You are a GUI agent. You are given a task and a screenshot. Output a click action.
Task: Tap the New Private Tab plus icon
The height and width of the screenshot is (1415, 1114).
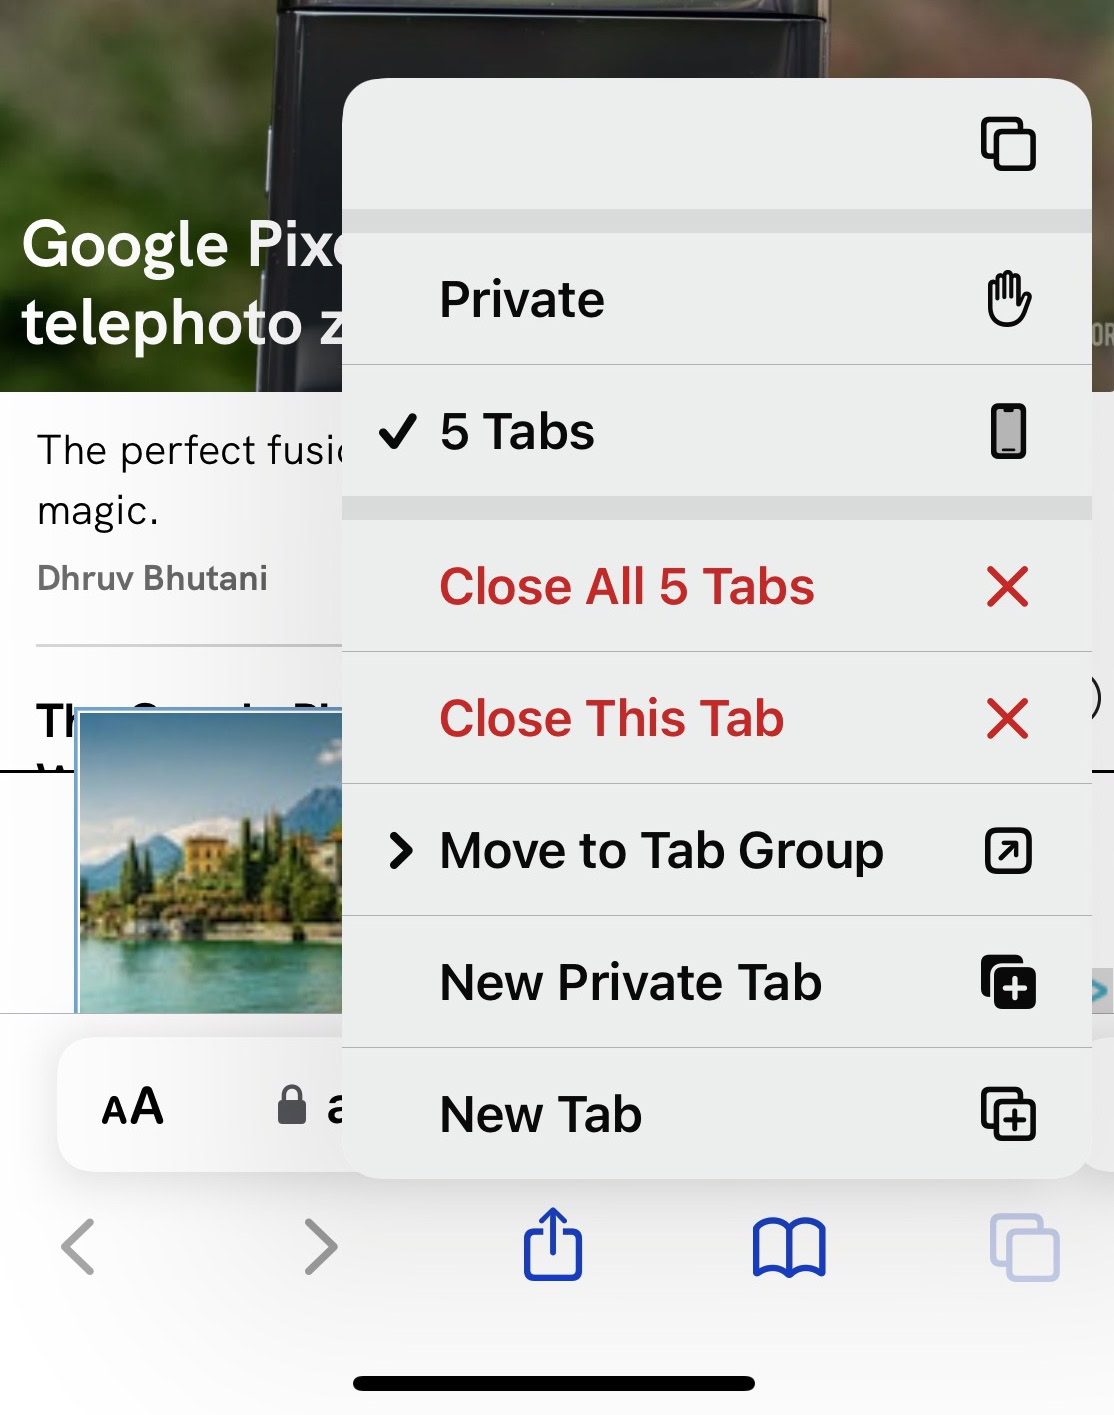pyautogui.click(x=1008, y=982)
